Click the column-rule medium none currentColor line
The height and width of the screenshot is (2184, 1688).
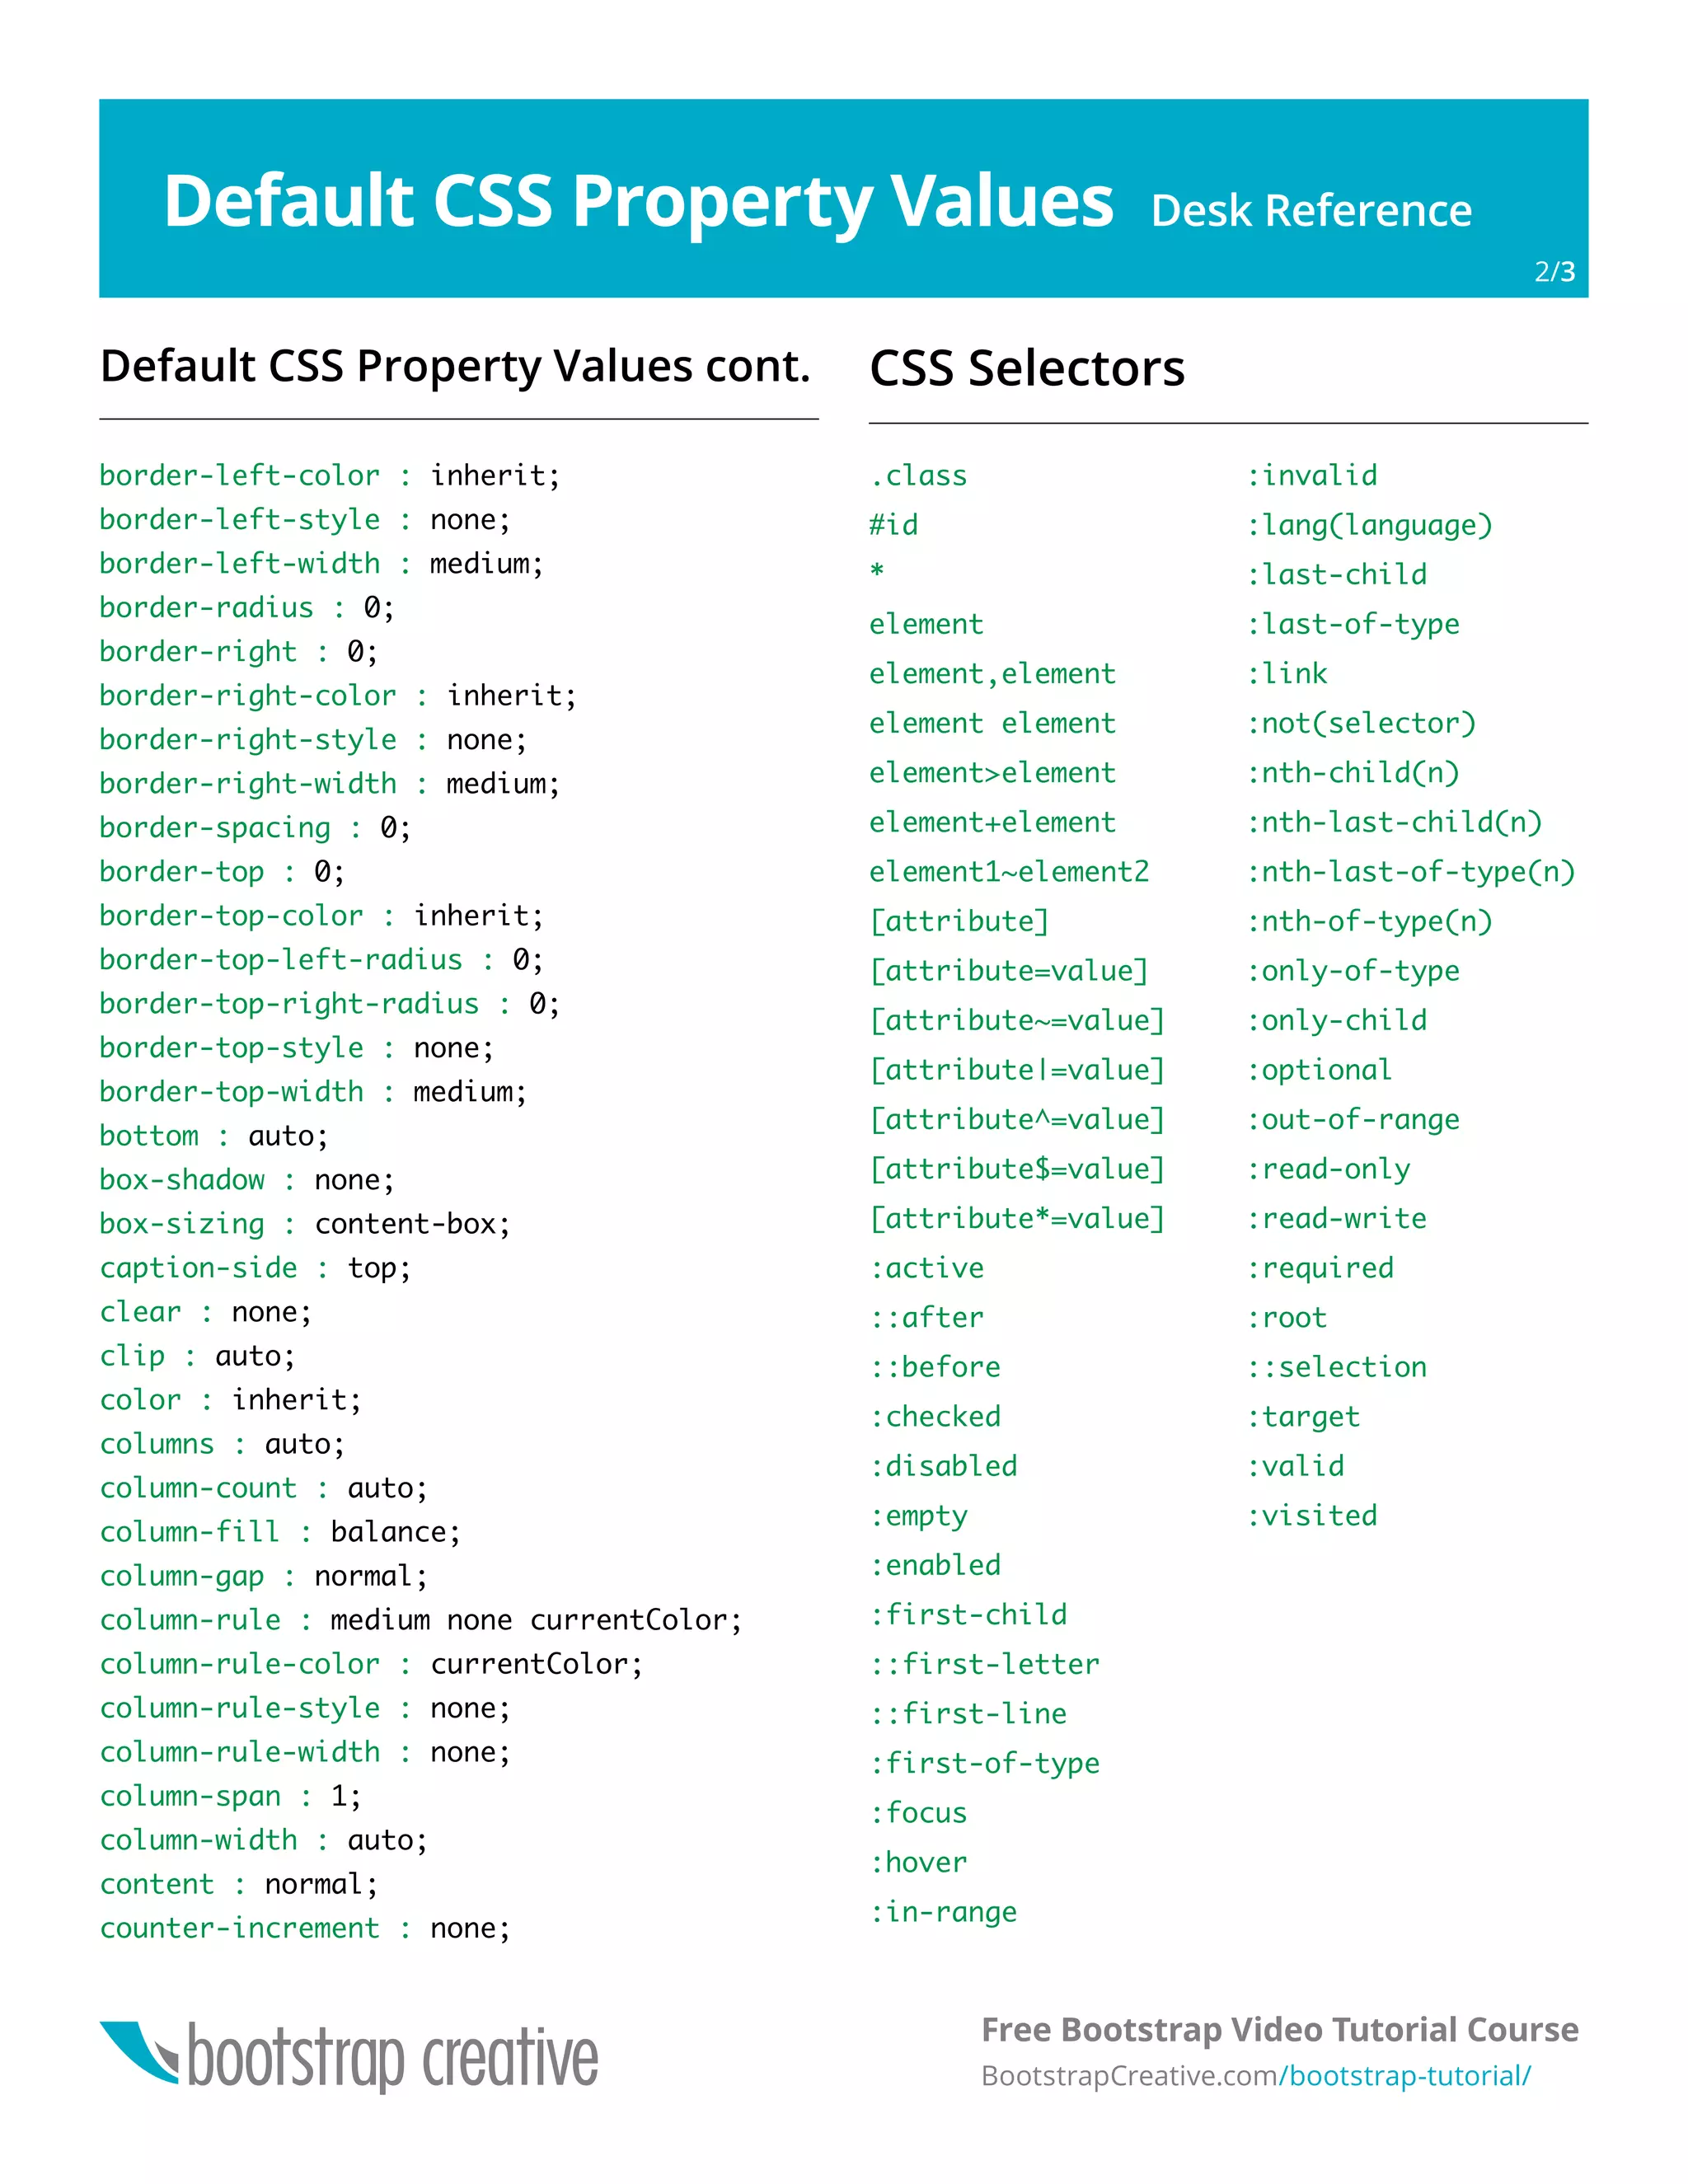(420, 1620)
